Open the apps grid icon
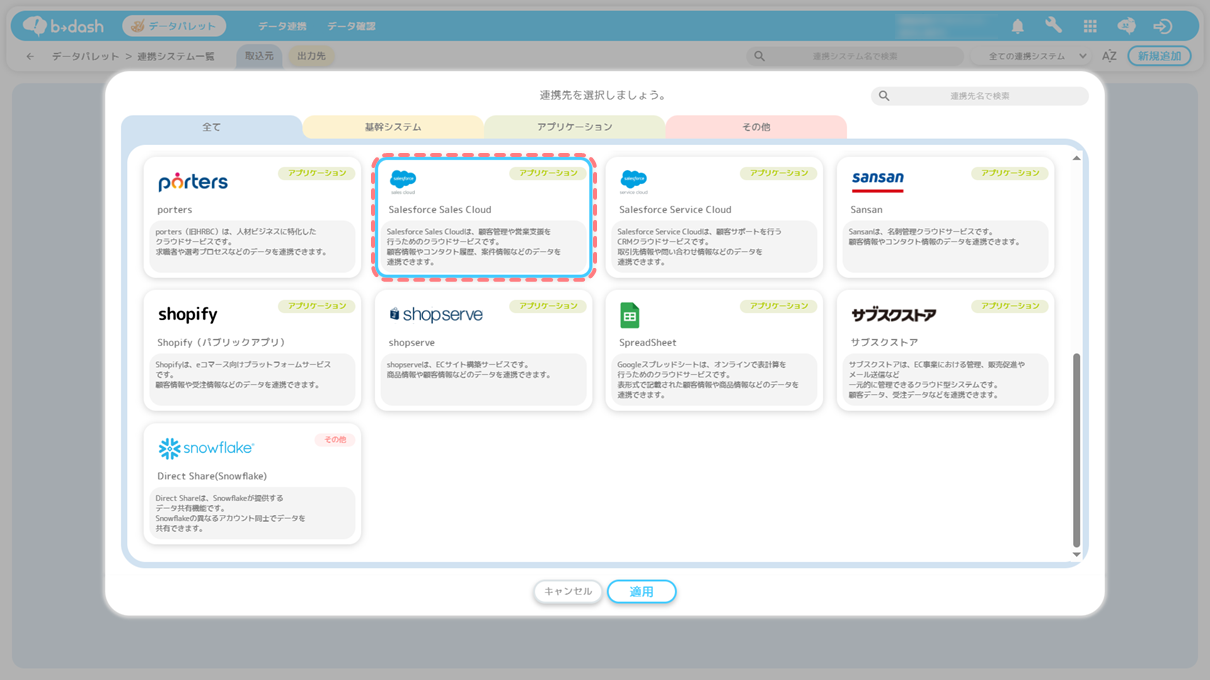 (x=1090, y=26)
